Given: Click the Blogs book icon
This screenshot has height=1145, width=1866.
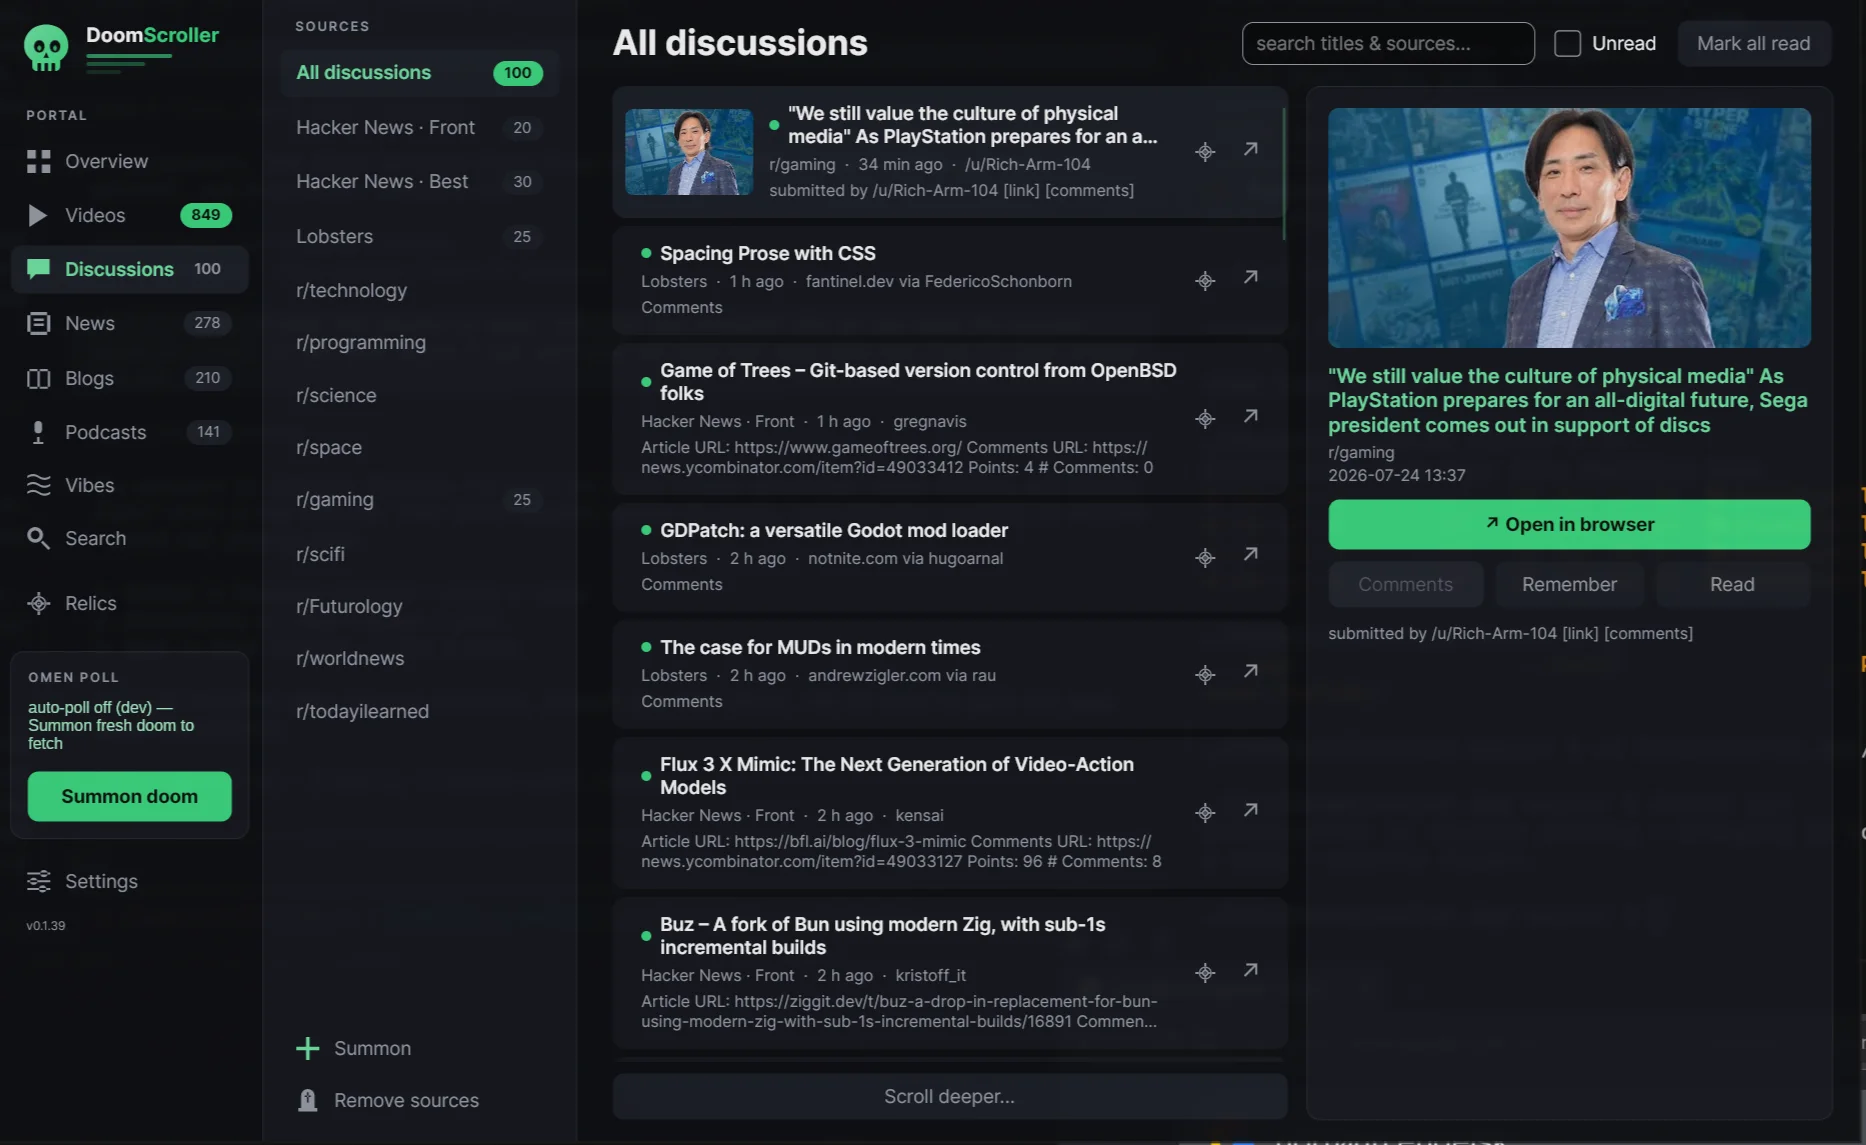Looking at the screenshot, I should [x=38, y=378].
